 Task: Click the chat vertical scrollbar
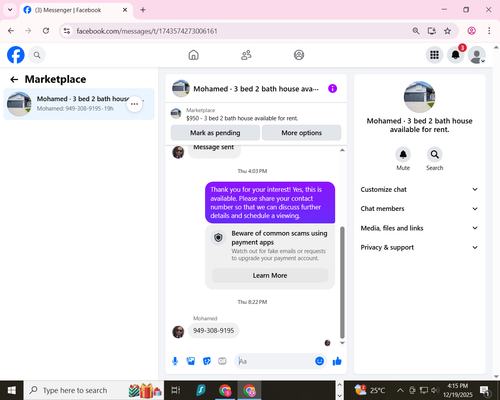coord(342,282)
